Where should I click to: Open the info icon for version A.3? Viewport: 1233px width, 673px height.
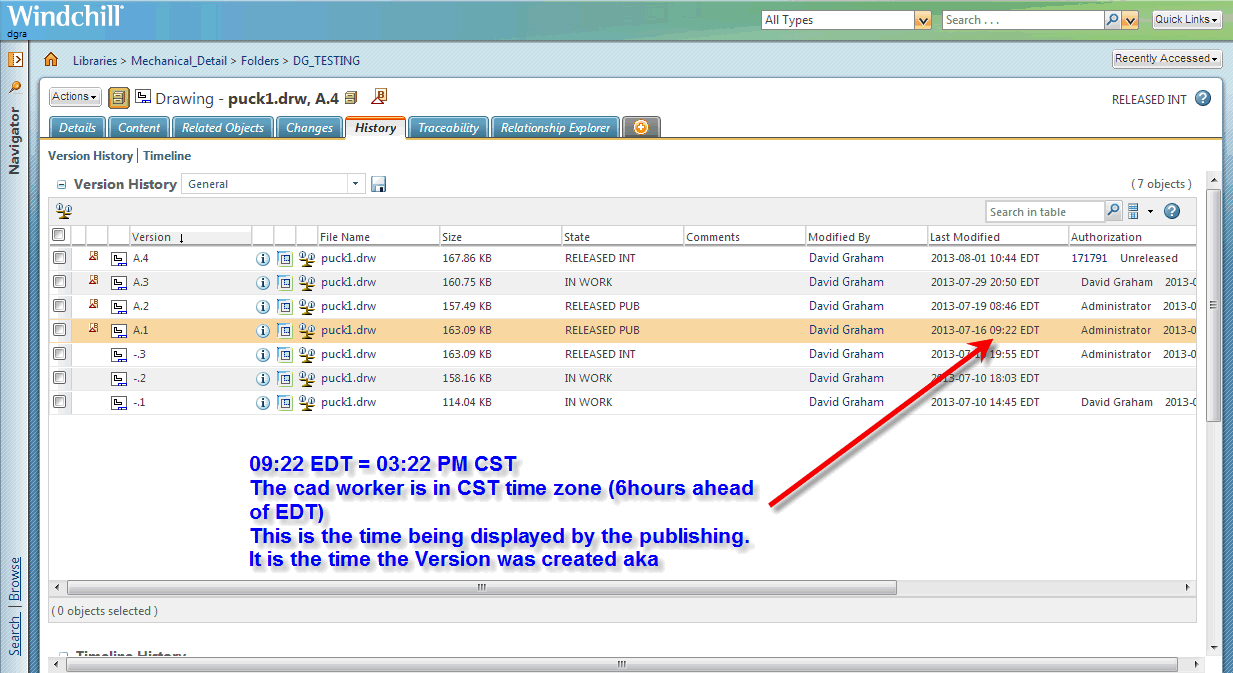(x=263, y=282)
